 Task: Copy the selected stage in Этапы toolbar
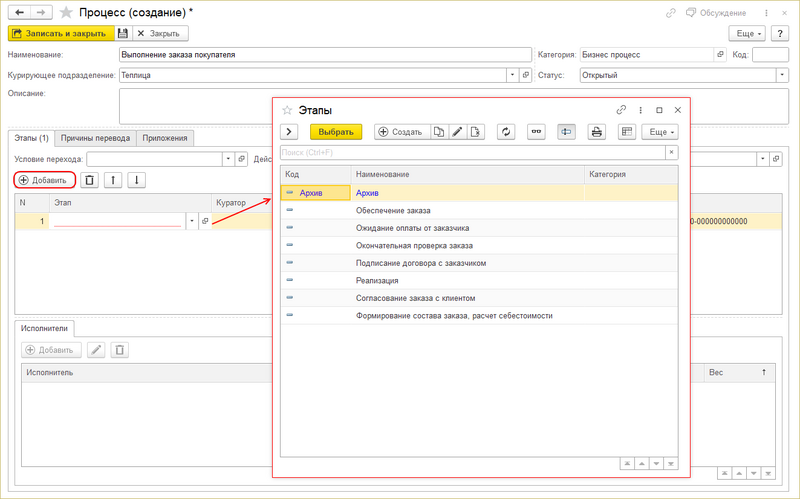pos(439,132)
